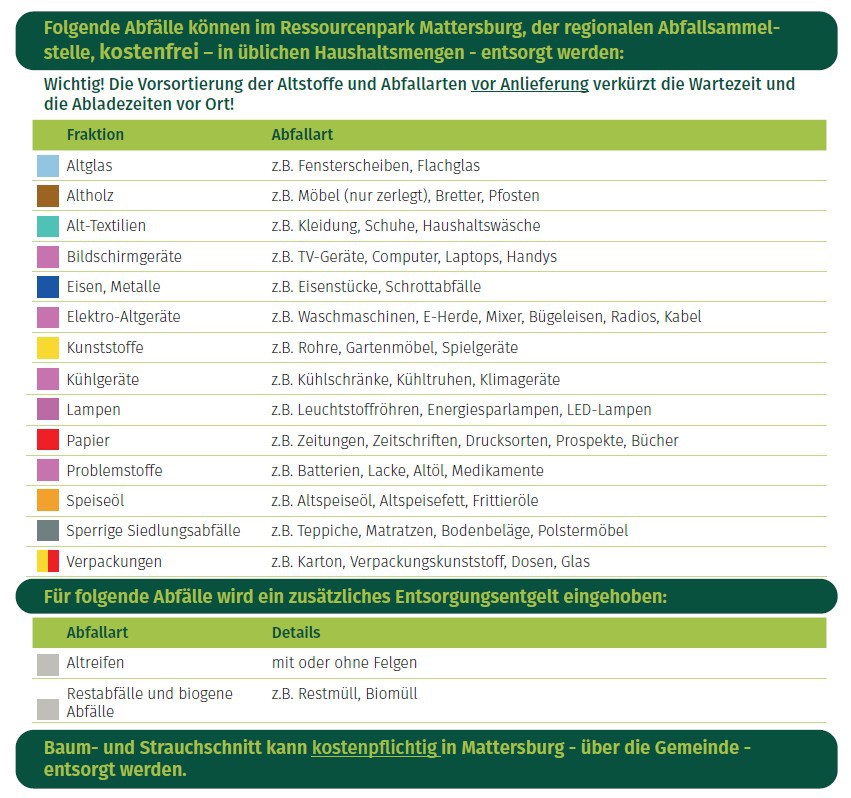Select the yellow Kunststoffe color square
This screenshot has height=798, width=851.
pos(48,348)
